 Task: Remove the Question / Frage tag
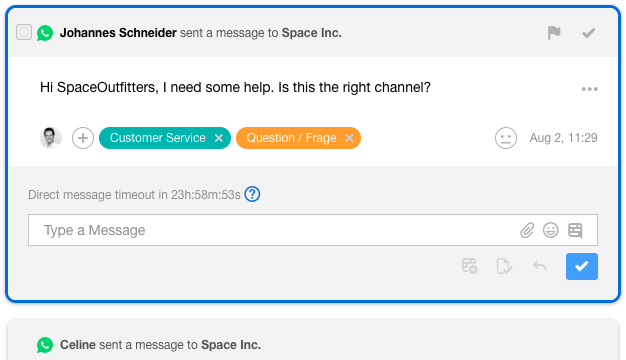click(349, 138)
